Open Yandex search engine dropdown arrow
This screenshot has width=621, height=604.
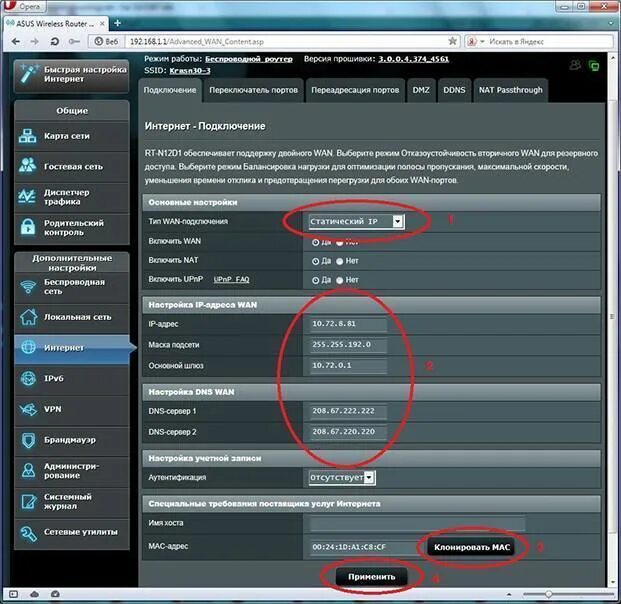point(482,41)
